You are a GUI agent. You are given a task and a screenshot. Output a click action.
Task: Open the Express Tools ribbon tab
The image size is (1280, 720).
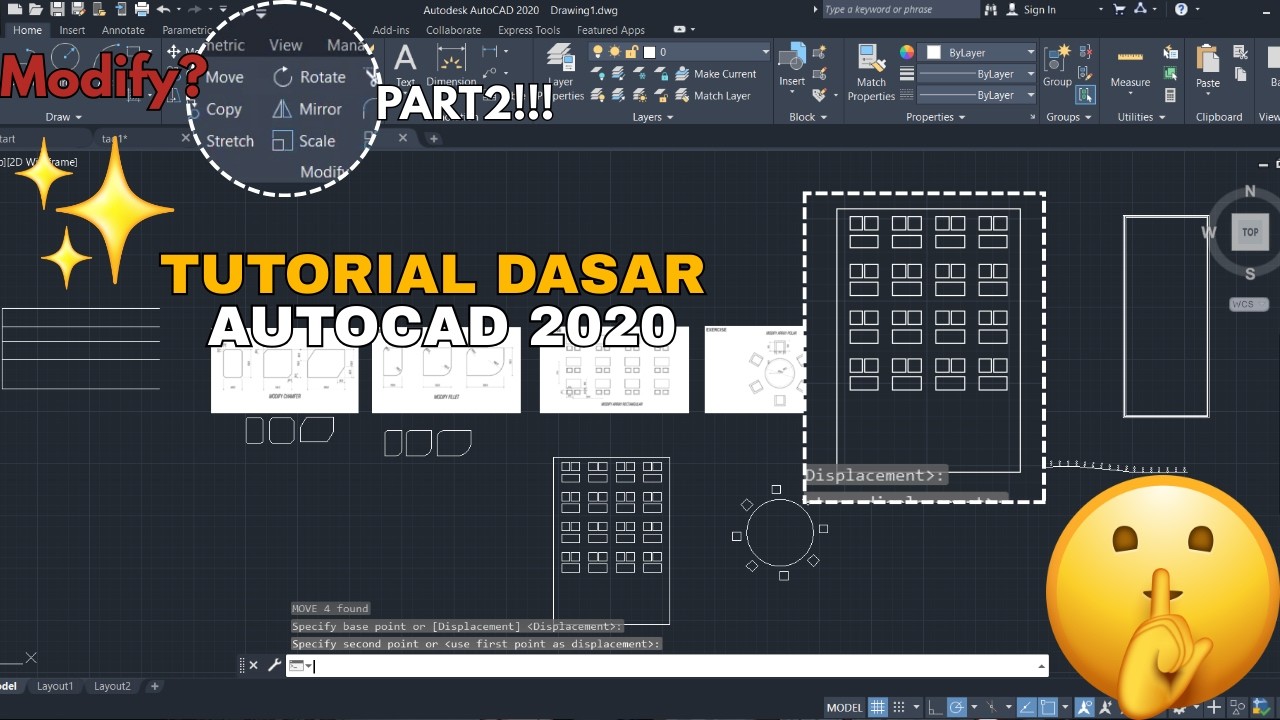[x=529, y=30]
